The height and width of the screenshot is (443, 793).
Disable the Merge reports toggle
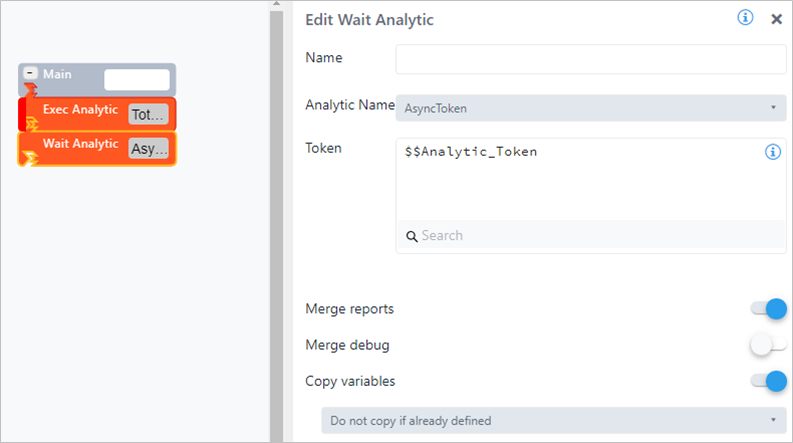click(x=769, y=309)
